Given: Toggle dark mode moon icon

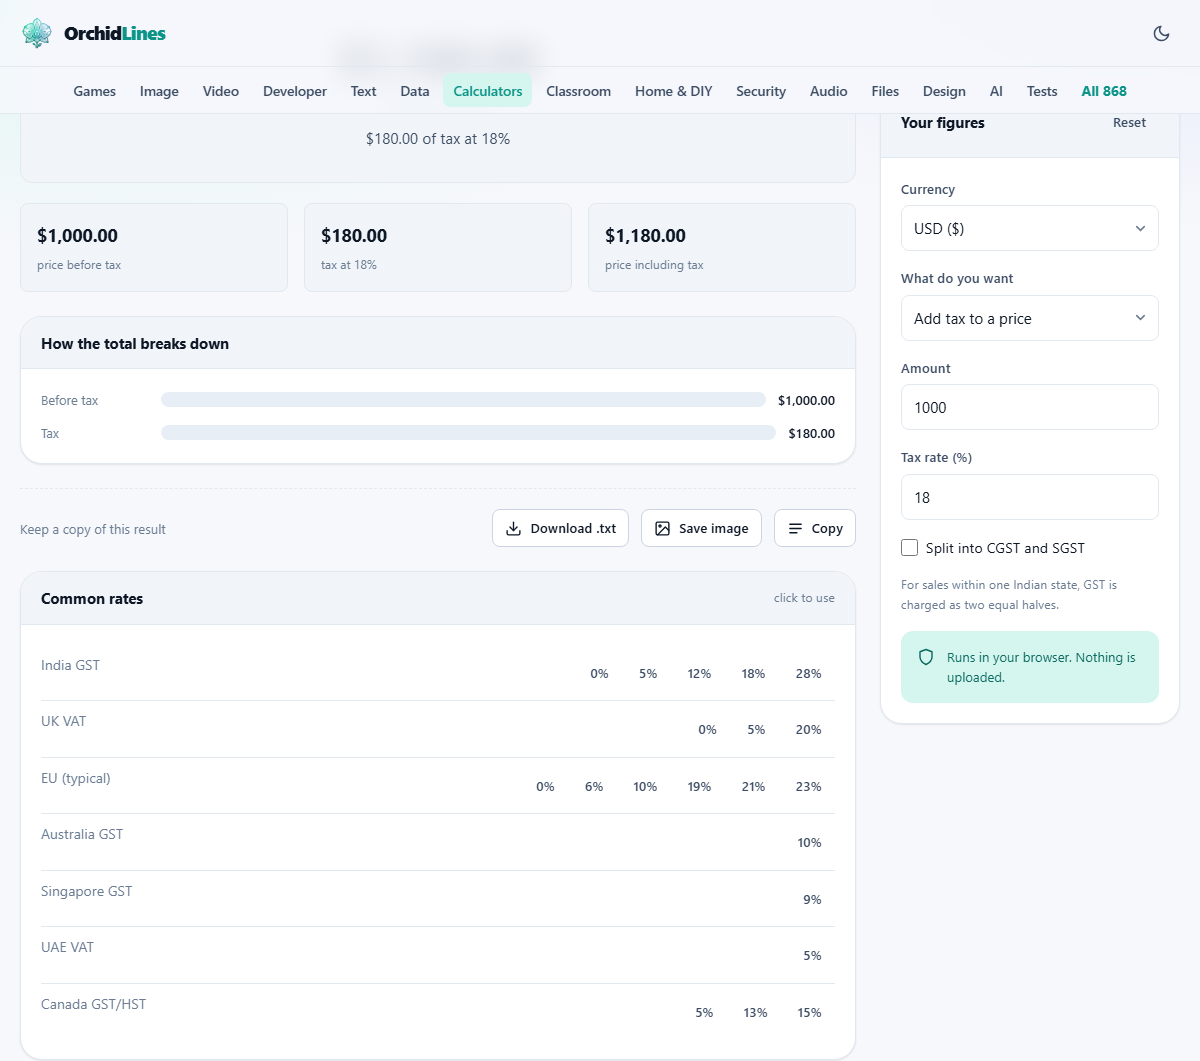Looking at the screenshot, I should [x=1161, y=33].
